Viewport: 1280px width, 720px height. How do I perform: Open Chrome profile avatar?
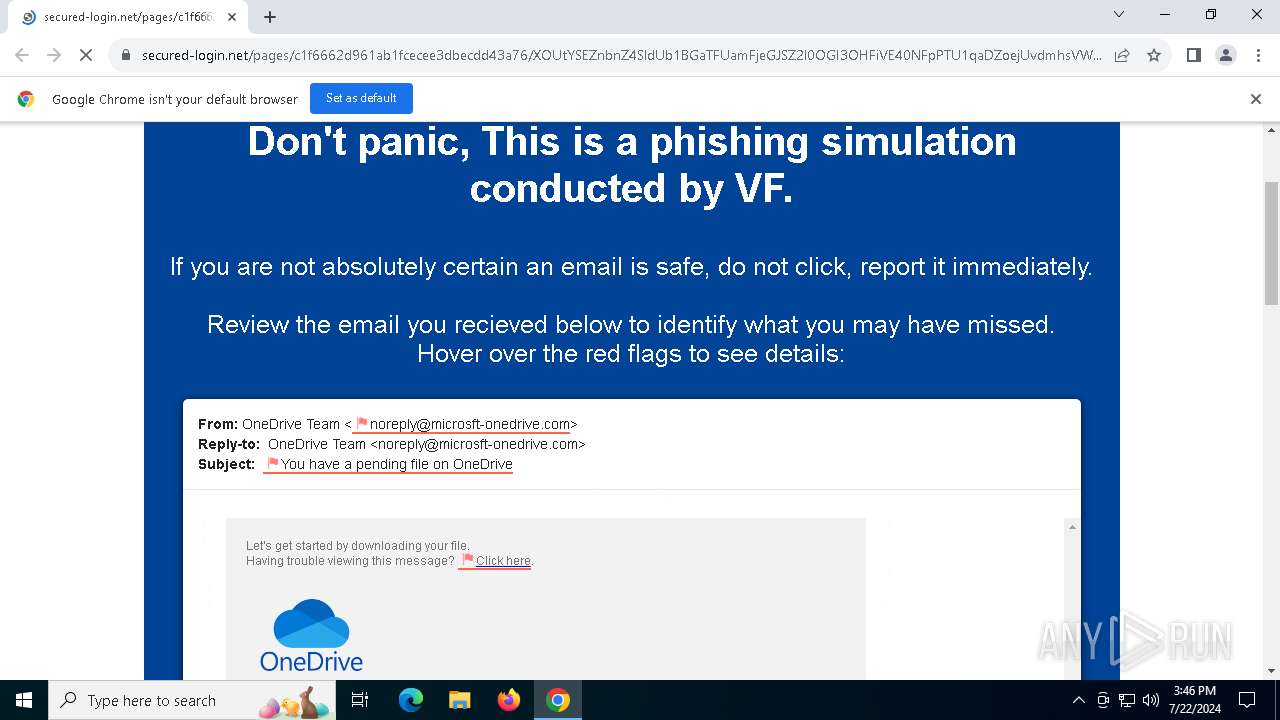click(x=1226, y=55)
